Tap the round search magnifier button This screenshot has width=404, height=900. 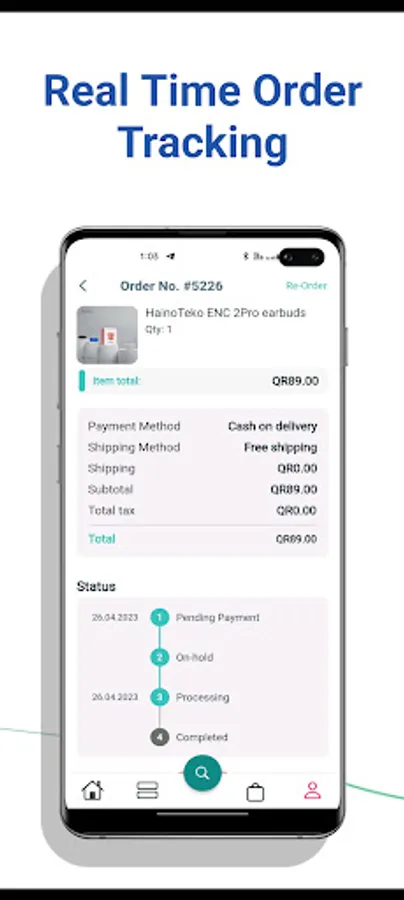click(x=202, y=773)
